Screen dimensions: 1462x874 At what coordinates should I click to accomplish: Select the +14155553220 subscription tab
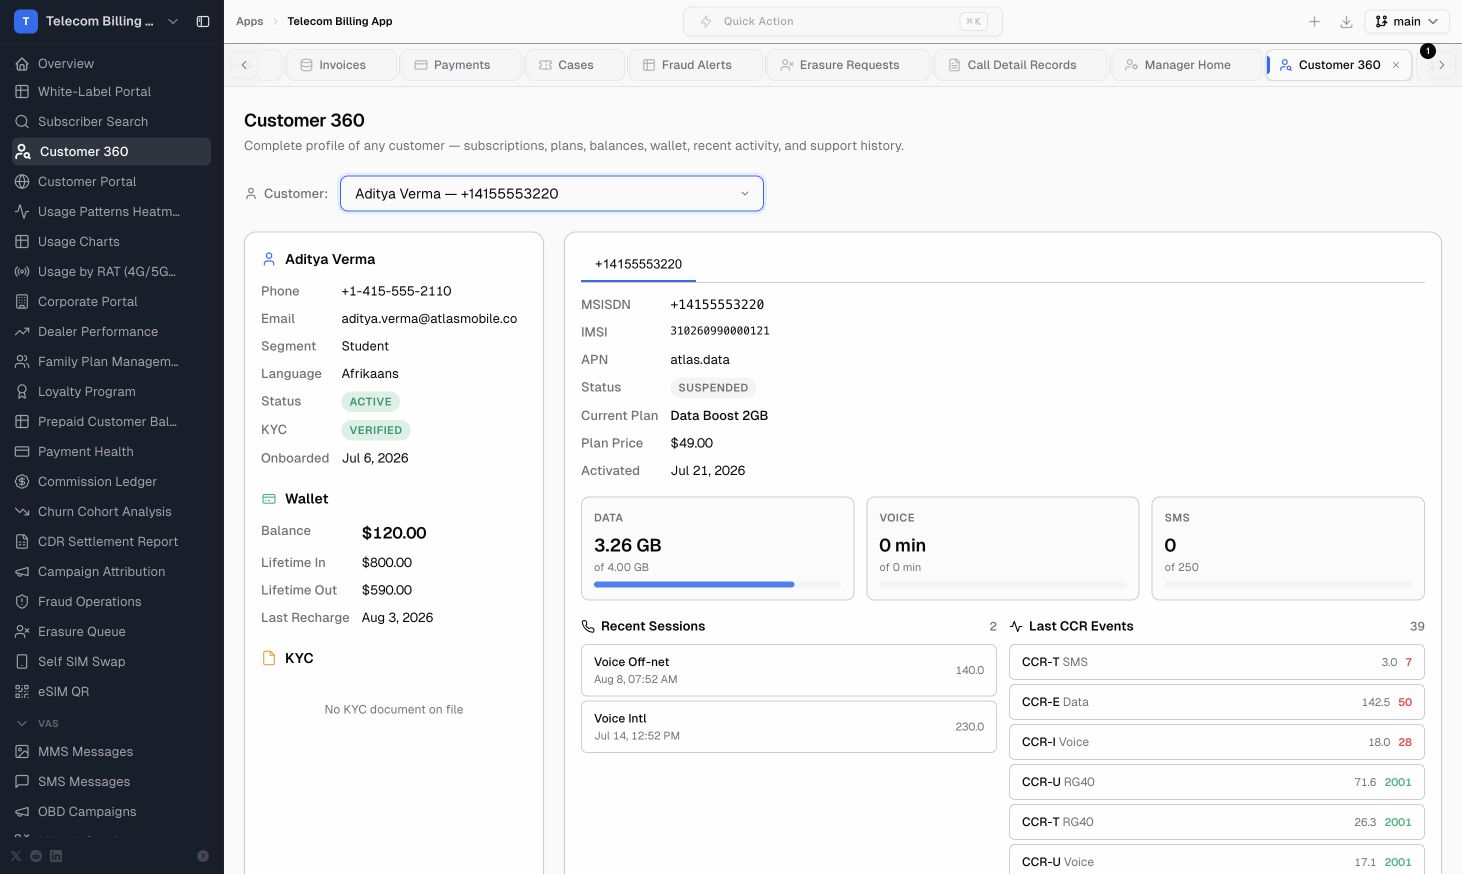tap(638, 265)
